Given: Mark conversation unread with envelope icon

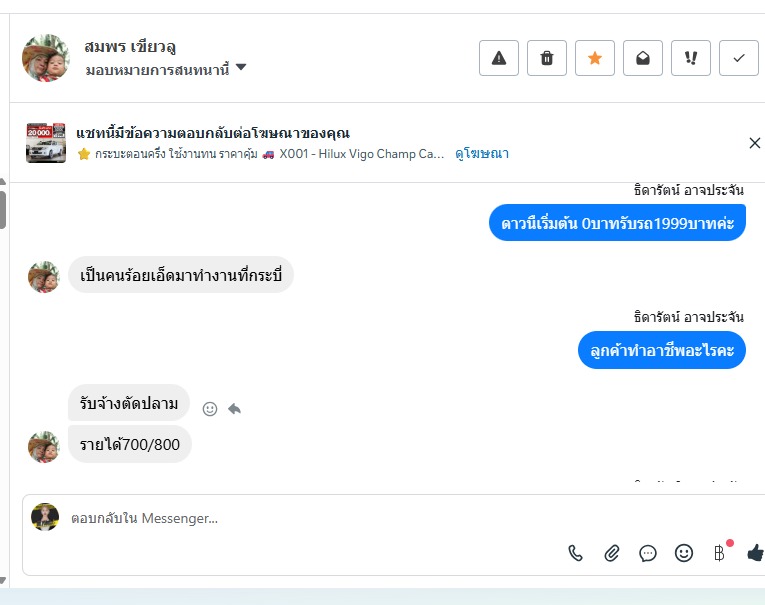Looking at the screenshot, I should (x=643, y=58).
